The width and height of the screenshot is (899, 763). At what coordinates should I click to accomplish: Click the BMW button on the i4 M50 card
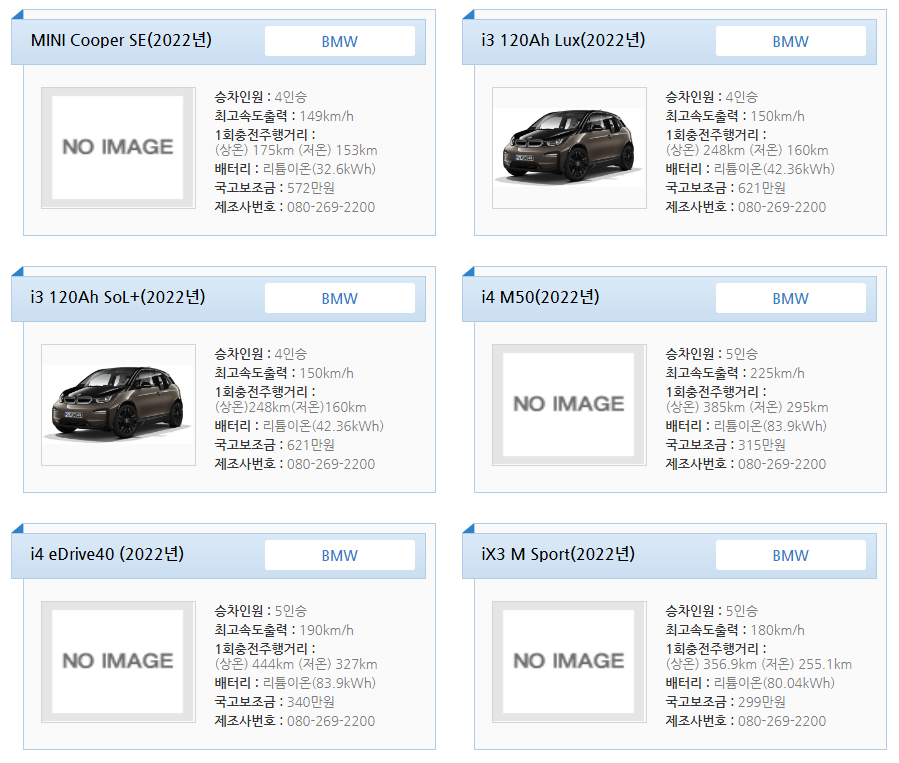(791, 298)
